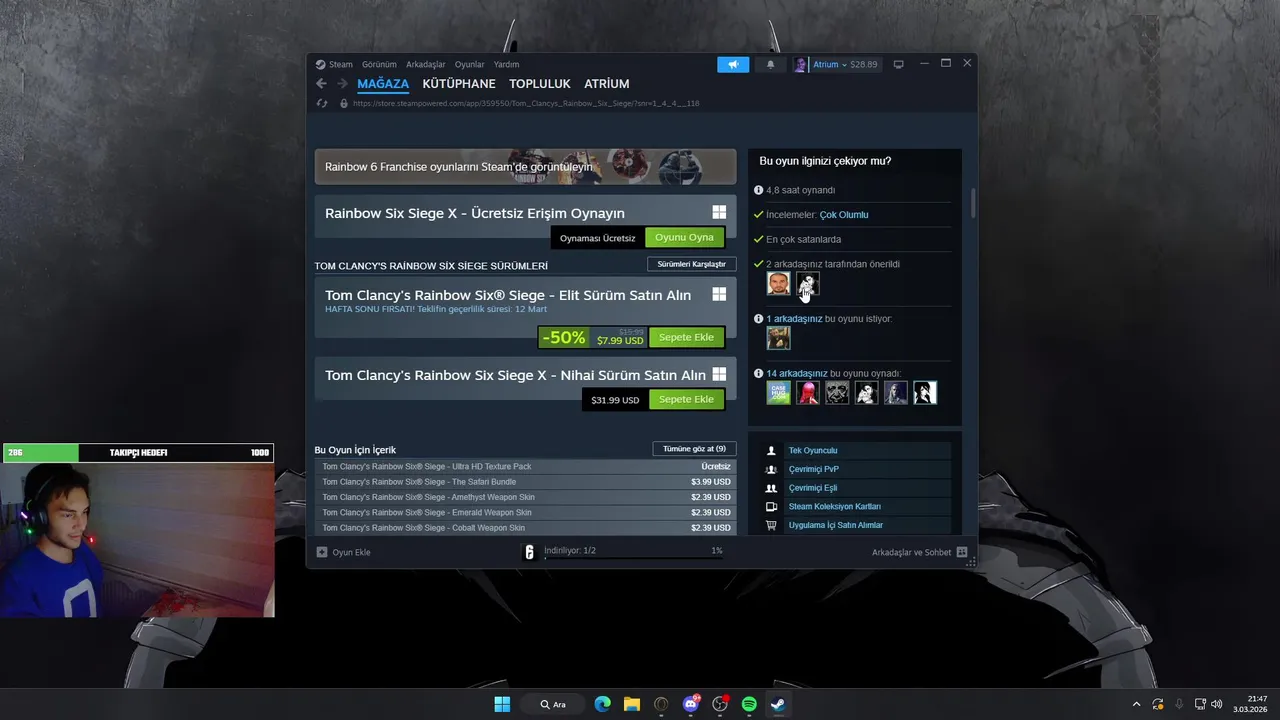The width and height of the screenshot is (1280, 720).
Task: Open The Safari Bundle DLC row
Action: (525, 482)
